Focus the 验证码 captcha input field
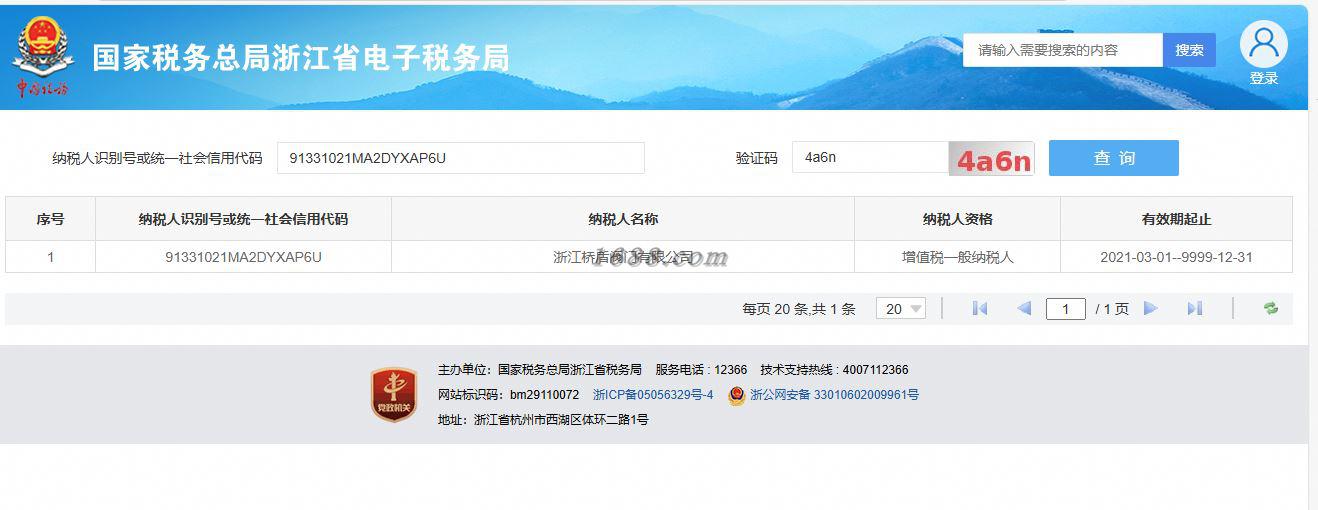This screenshot has height=510, width=1318. click(870, 158)
